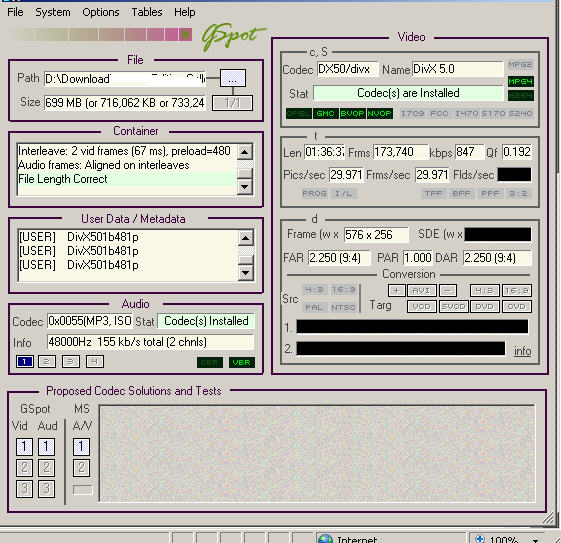This screenshot has width=561, height=543.
Task: Click the file Path input field
Action: coord(125,79)
